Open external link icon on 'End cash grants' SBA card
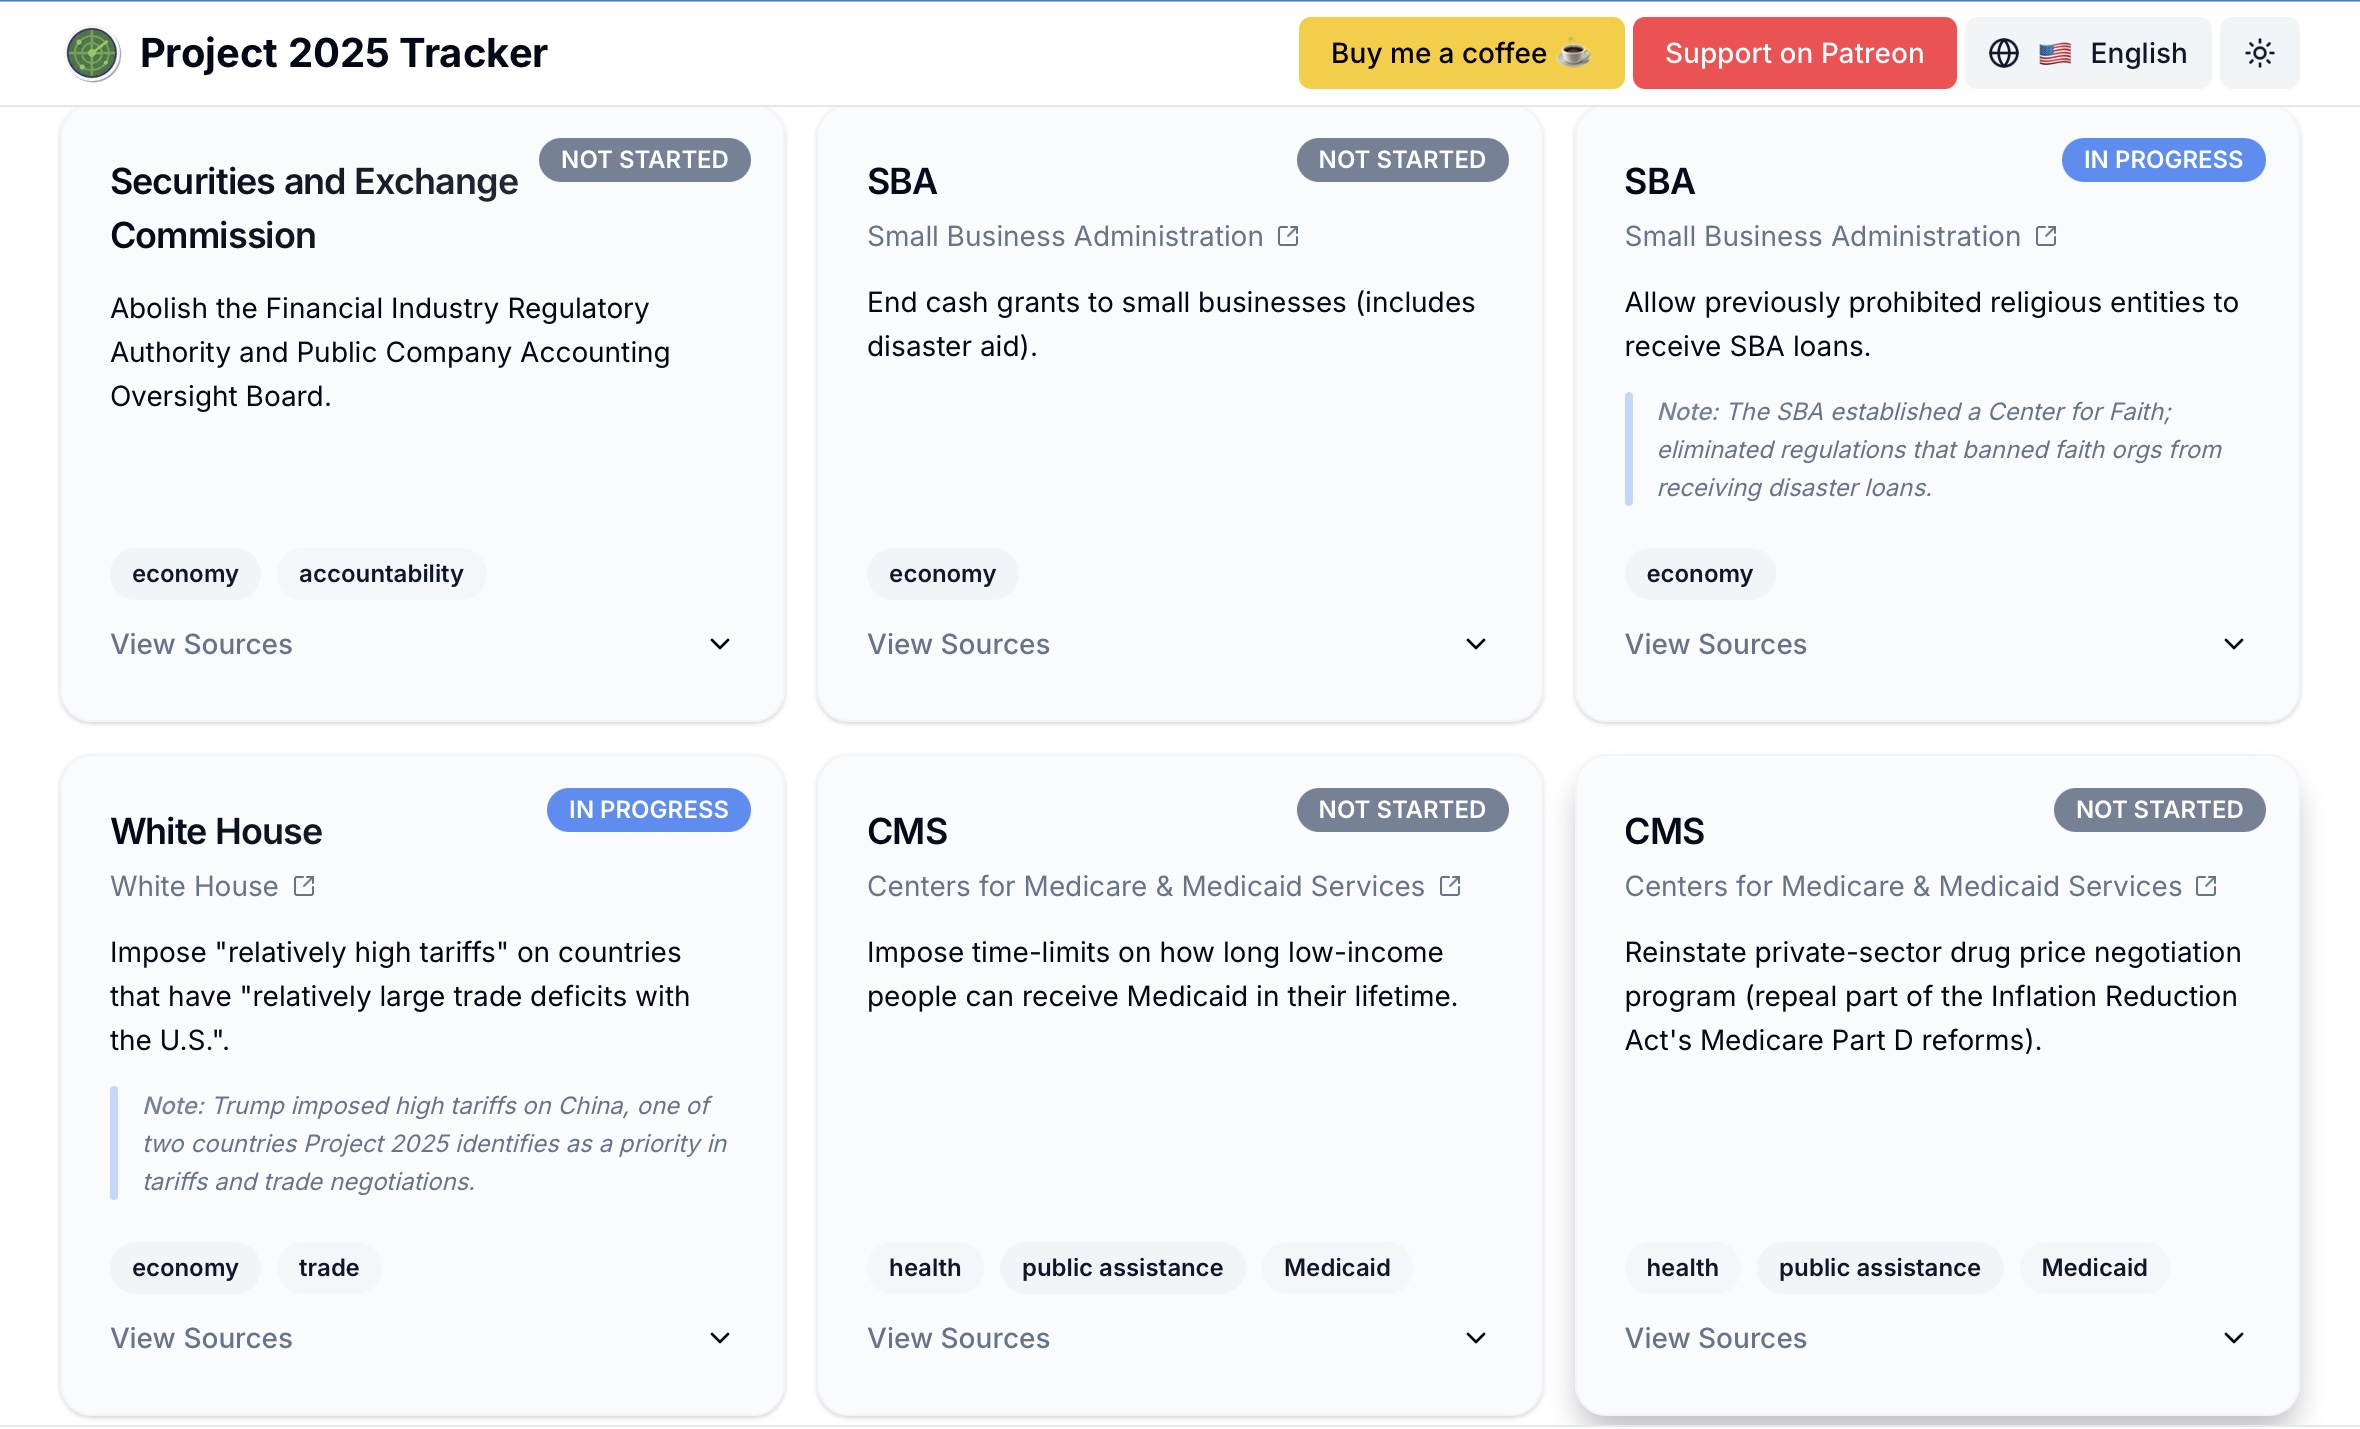Screen dimensions: 2360x1429 pos(1288,236)
